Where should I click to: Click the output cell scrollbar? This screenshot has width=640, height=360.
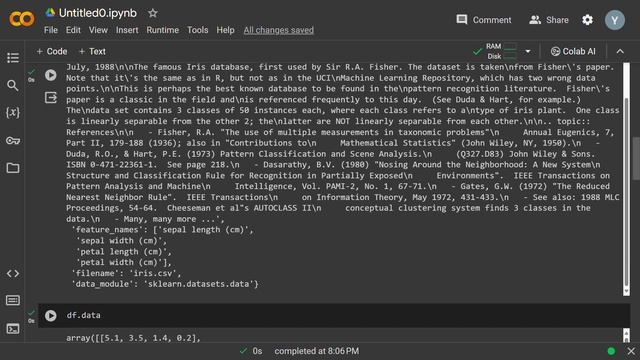point(626,192)
